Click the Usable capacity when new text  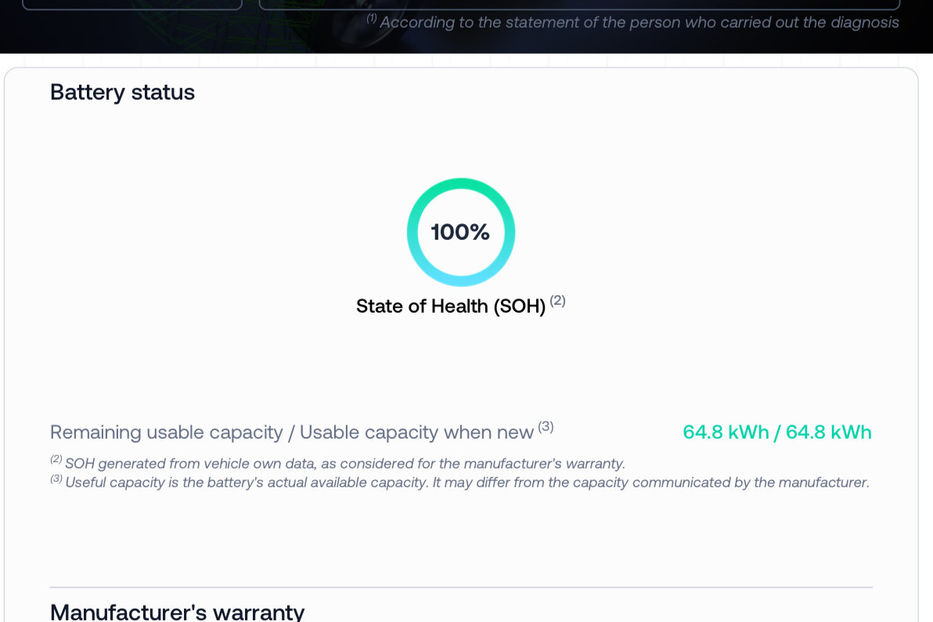(x=417, y=433)
